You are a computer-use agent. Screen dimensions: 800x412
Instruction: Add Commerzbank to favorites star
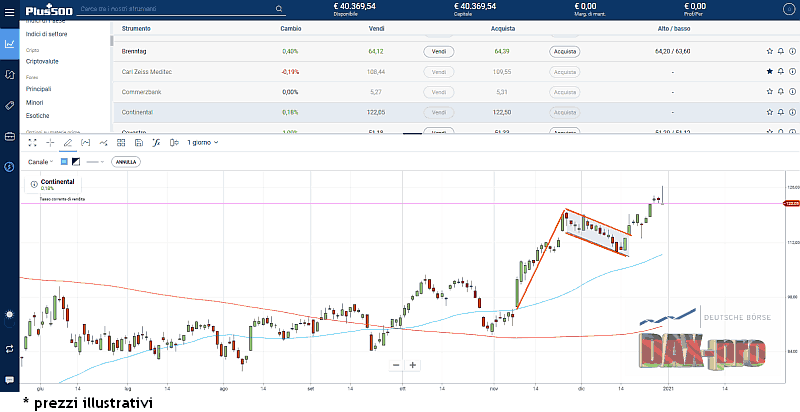769,92
